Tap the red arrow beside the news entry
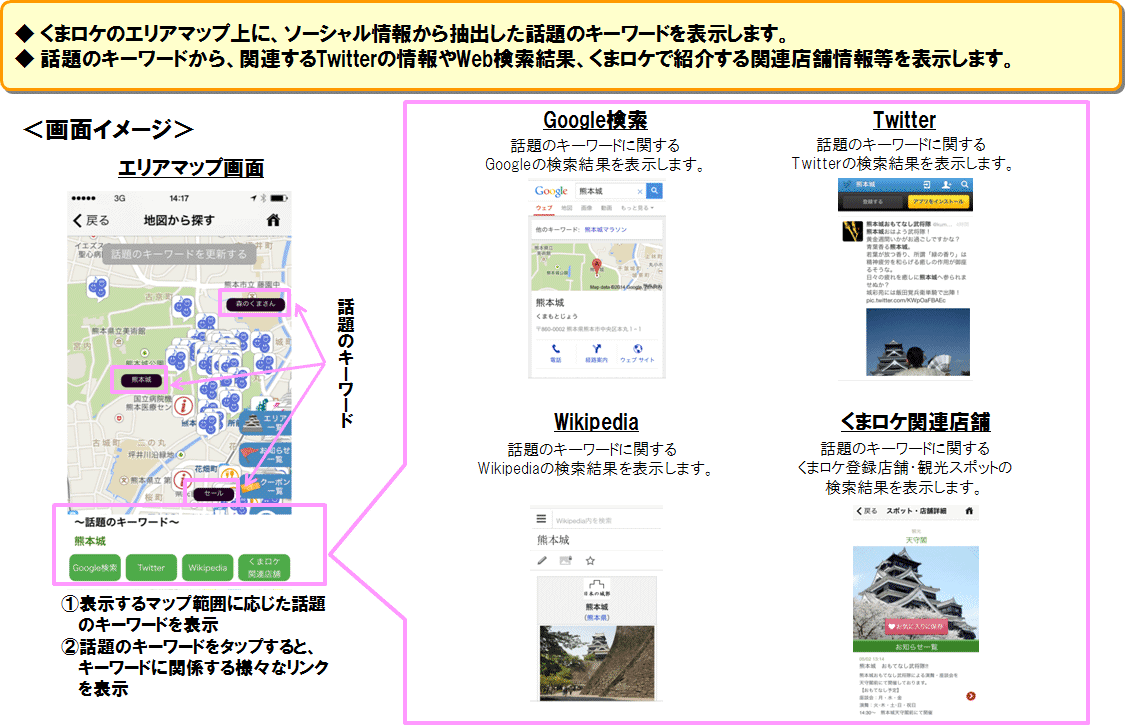Image resolution: width=1125 pixels, height=725 pixels. point(971,696)
